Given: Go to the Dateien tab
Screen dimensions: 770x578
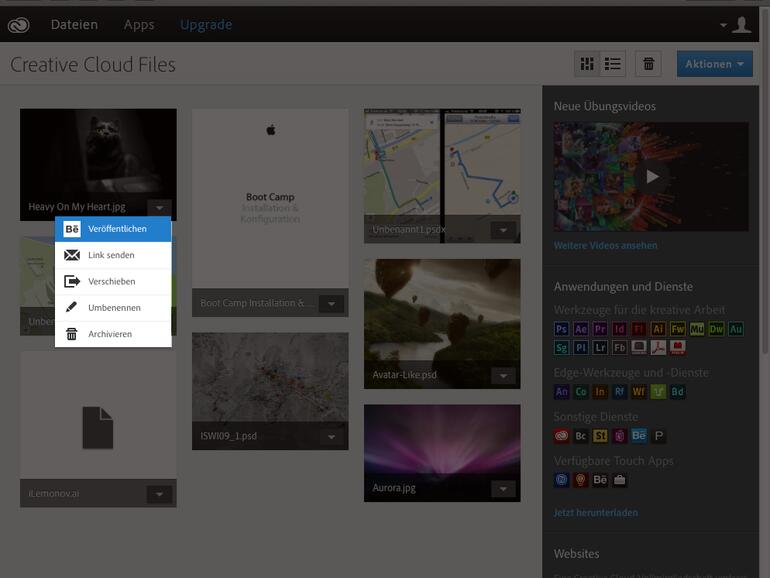Looking at the screenshot, I should [x=74, y=25].
